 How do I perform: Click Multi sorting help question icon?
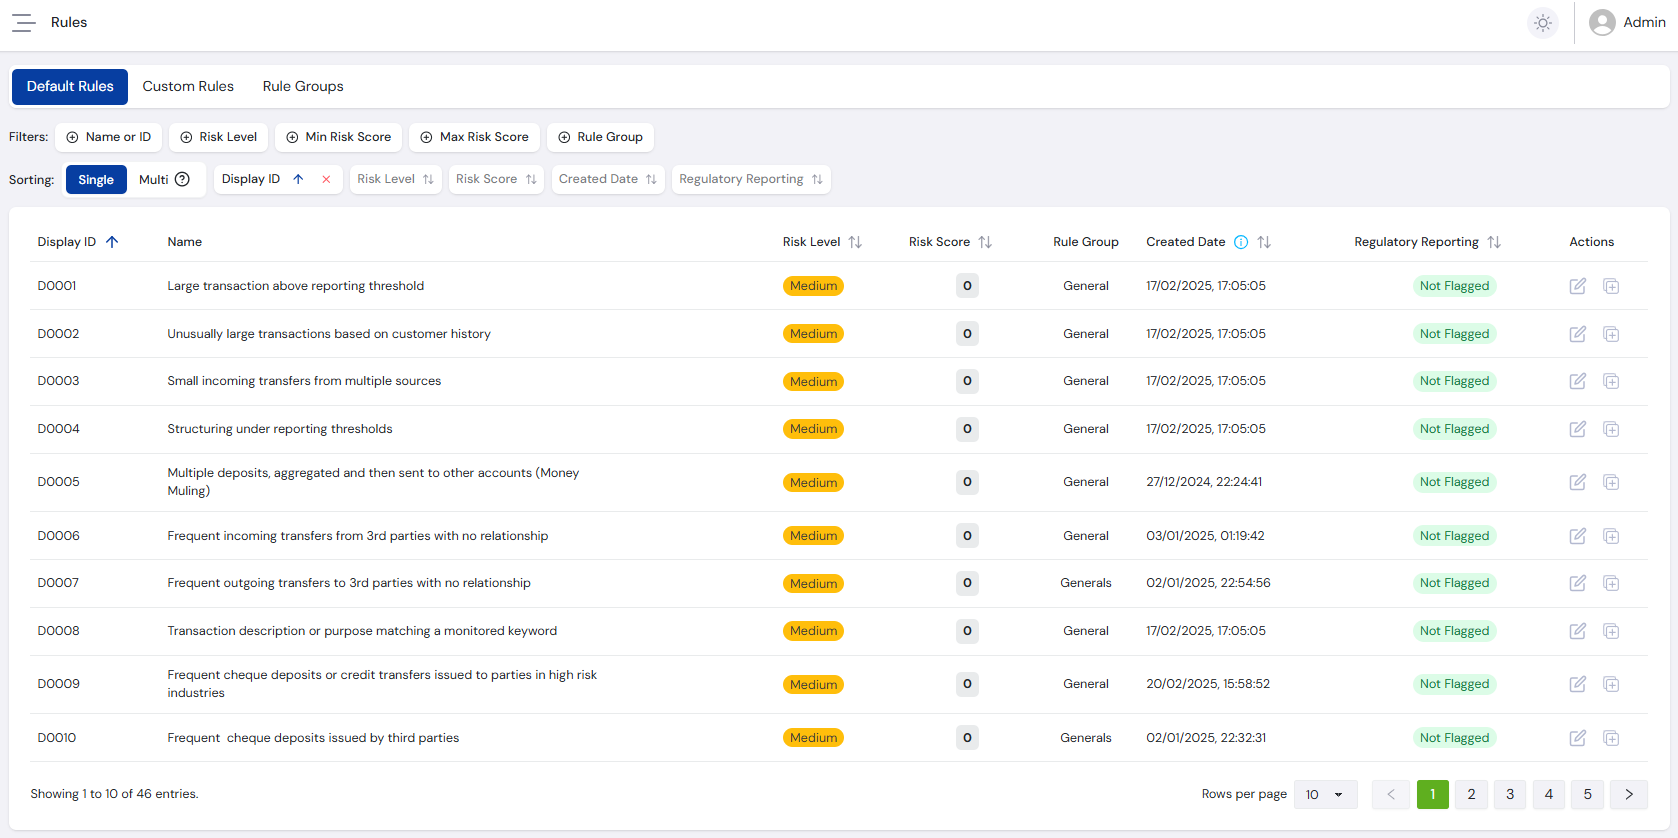(182, 180)
